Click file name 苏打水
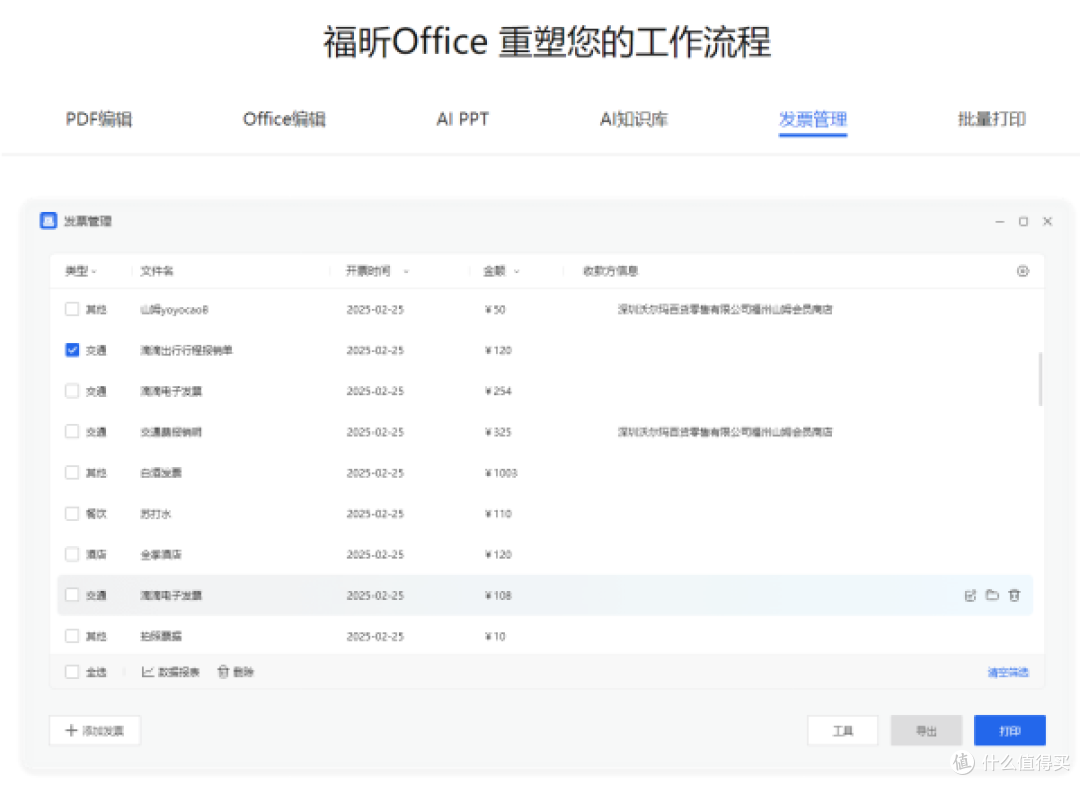The image size is (1080, 785). pyautogui.click(x=156, y=514)
